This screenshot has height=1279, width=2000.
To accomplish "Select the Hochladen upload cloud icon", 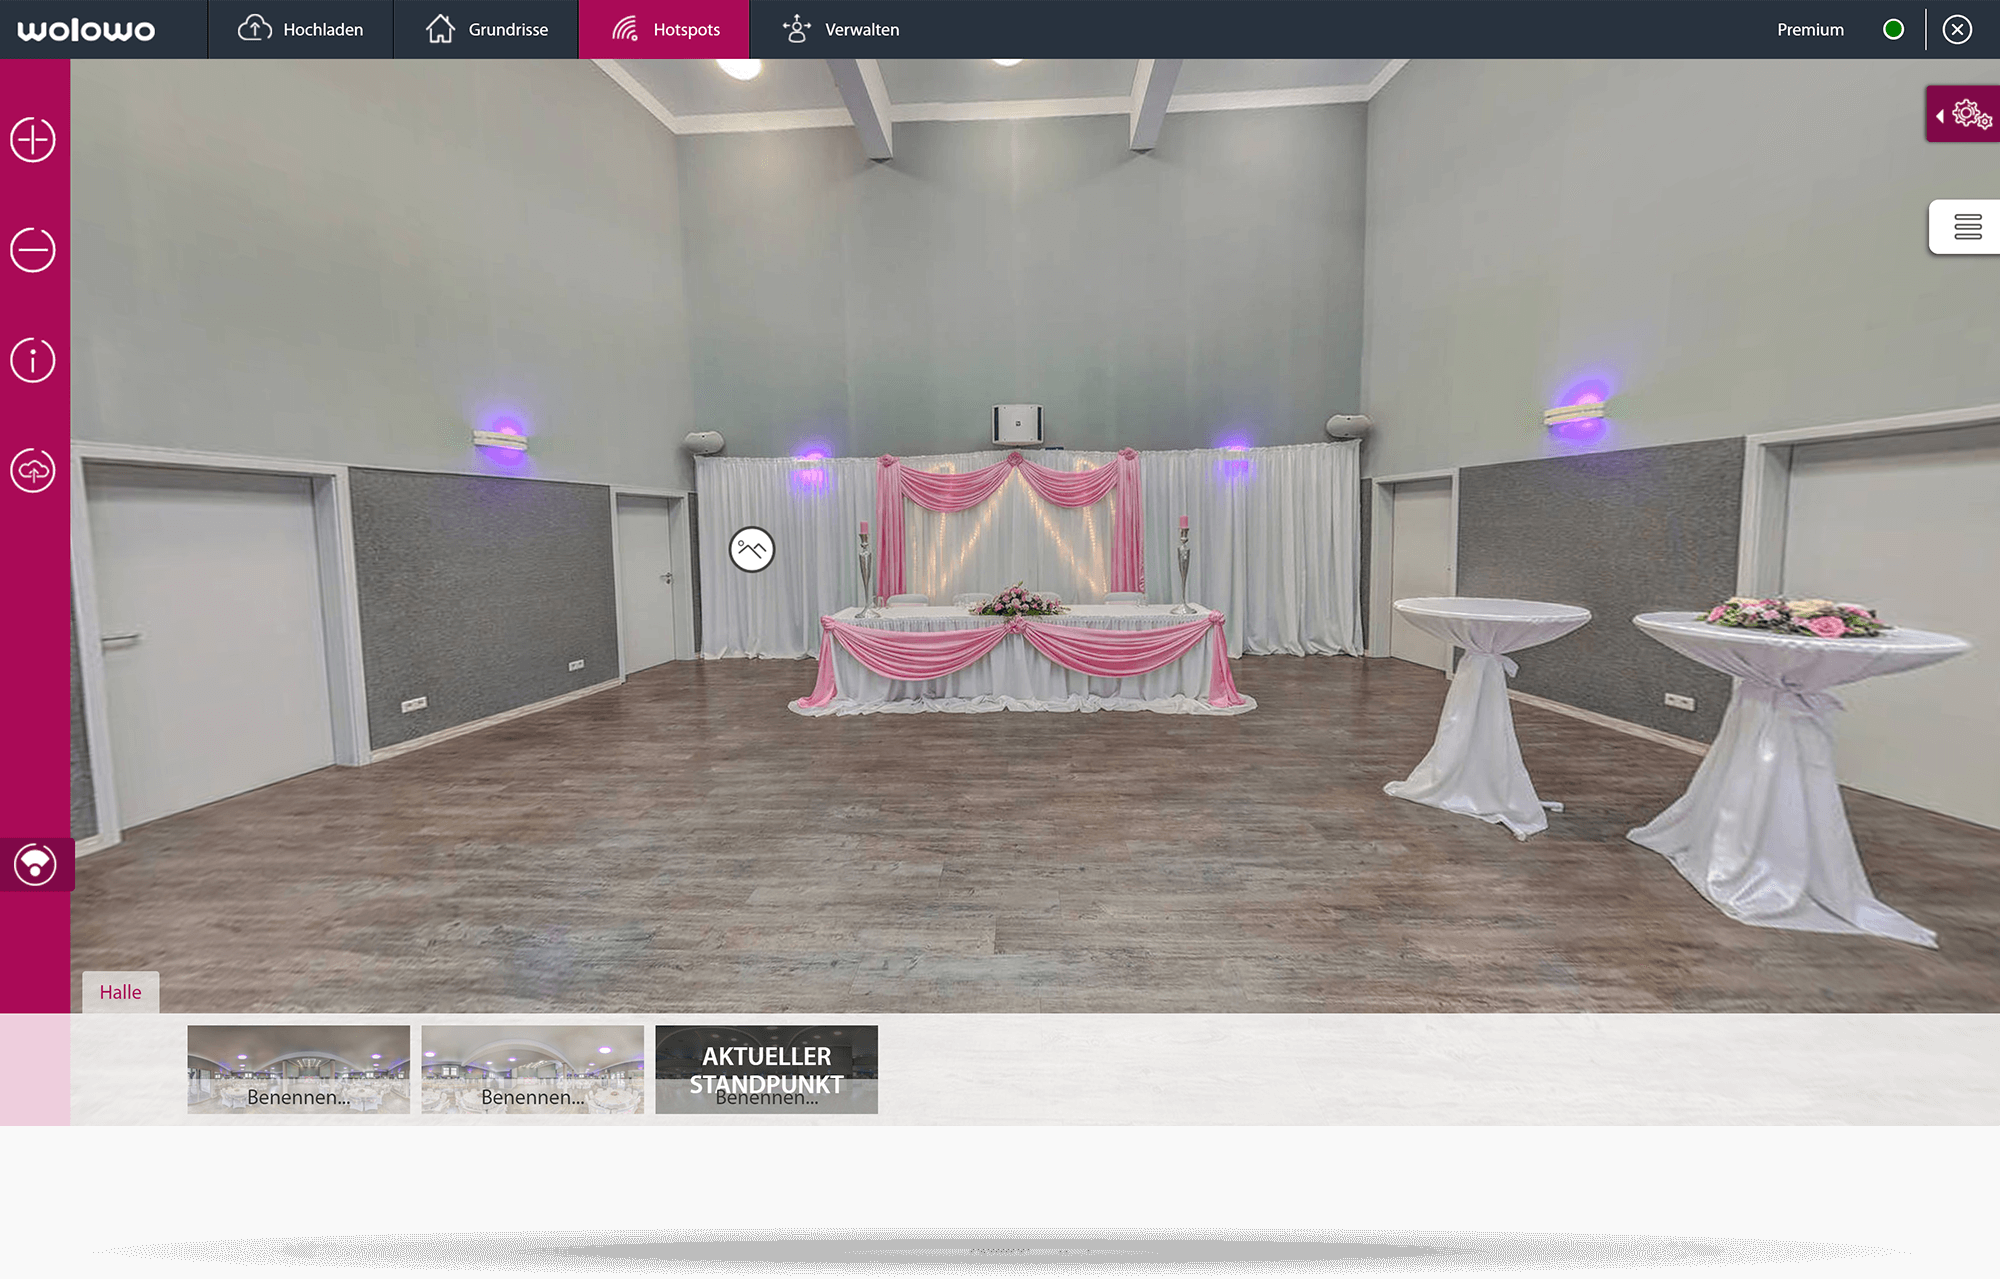I will click(256, 28).
